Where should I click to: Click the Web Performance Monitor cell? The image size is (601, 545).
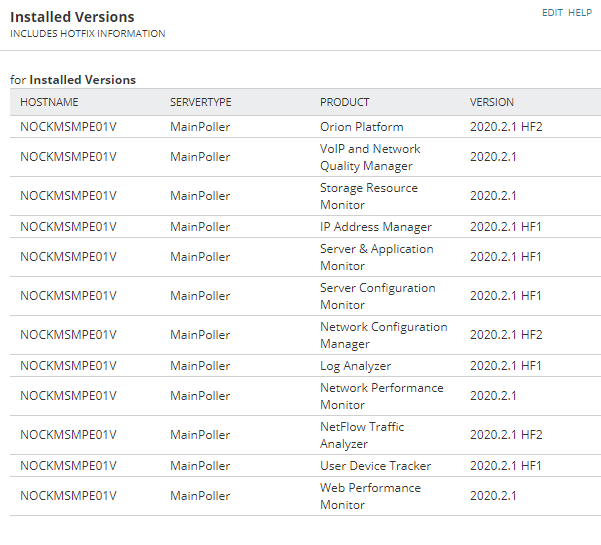pos(370,496)
